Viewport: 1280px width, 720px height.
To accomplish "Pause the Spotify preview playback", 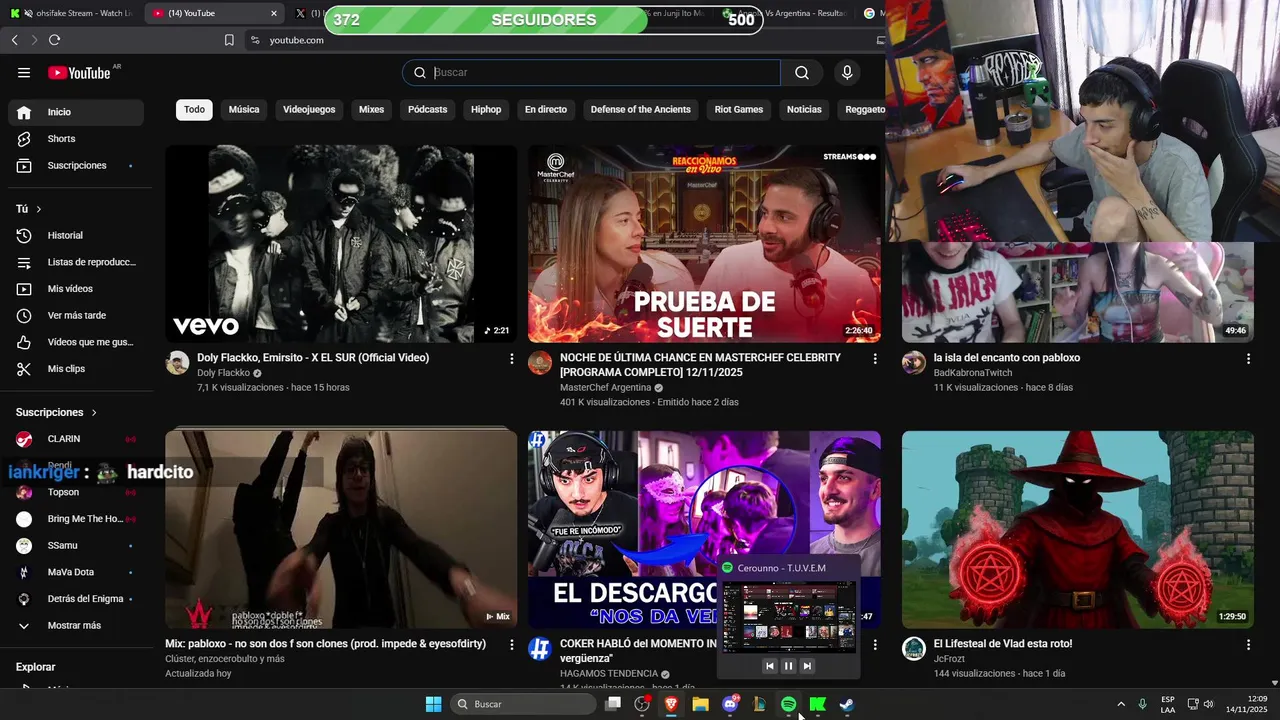I will [x=788, y=666].
